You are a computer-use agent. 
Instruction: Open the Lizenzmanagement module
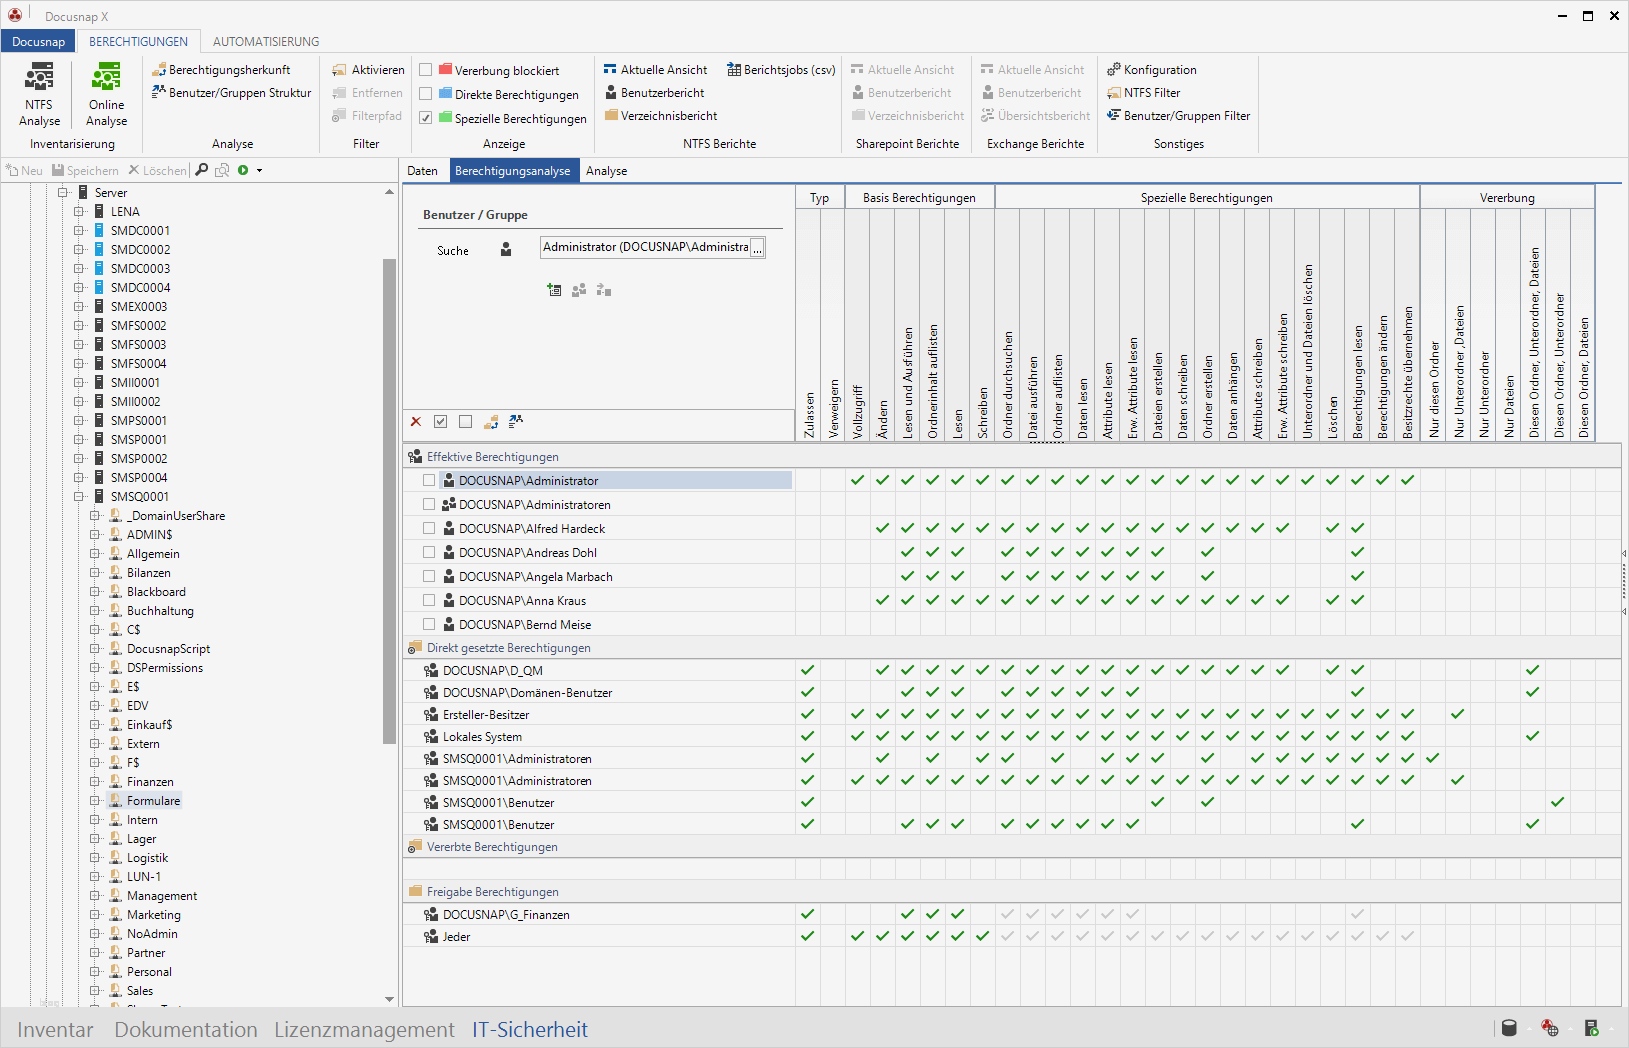[x=364, y=1030]
